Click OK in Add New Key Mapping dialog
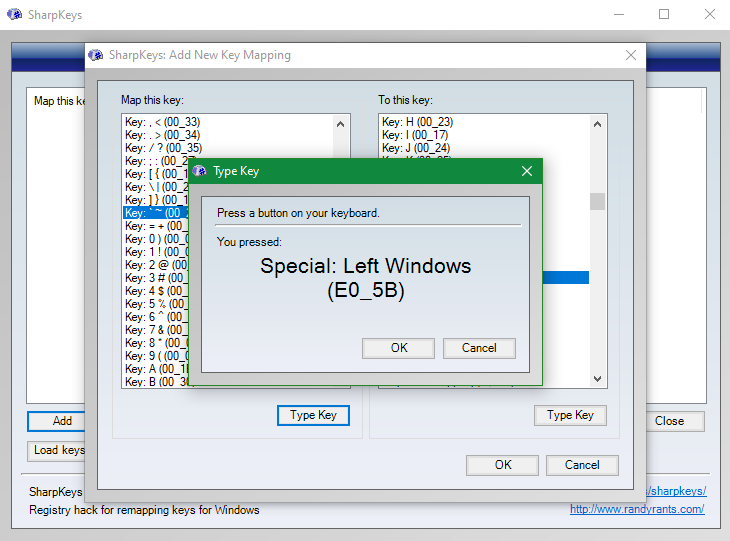Image resolution: width=730 pixels, height=541 pixels. (502, 465)
